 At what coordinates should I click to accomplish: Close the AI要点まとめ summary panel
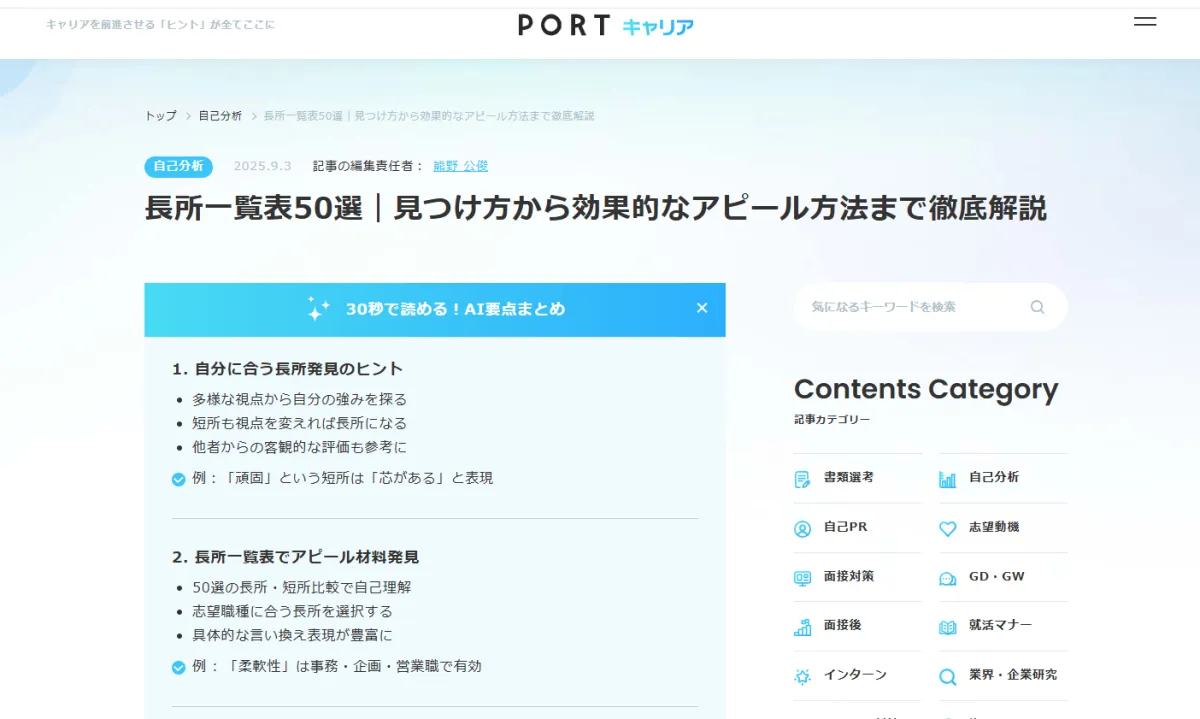(702, 308)
